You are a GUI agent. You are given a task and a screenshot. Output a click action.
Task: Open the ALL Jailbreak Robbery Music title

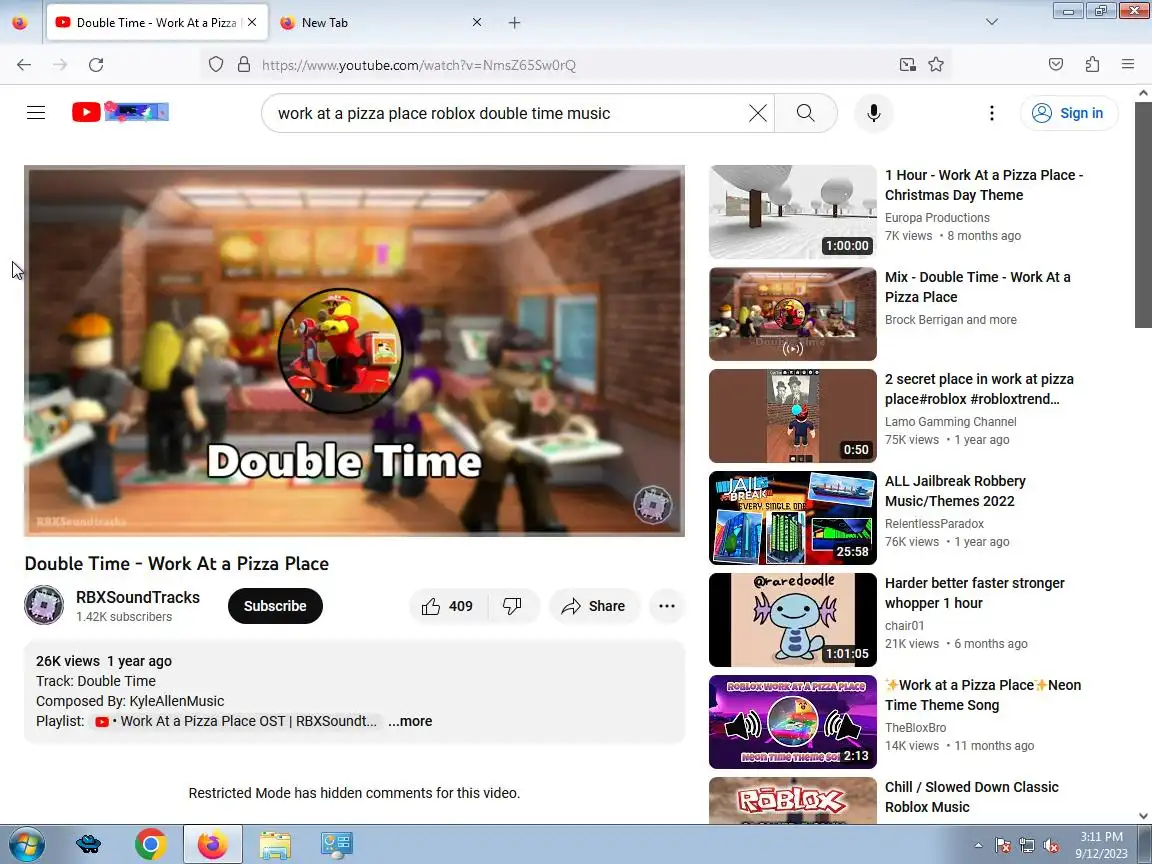(955, 491)
